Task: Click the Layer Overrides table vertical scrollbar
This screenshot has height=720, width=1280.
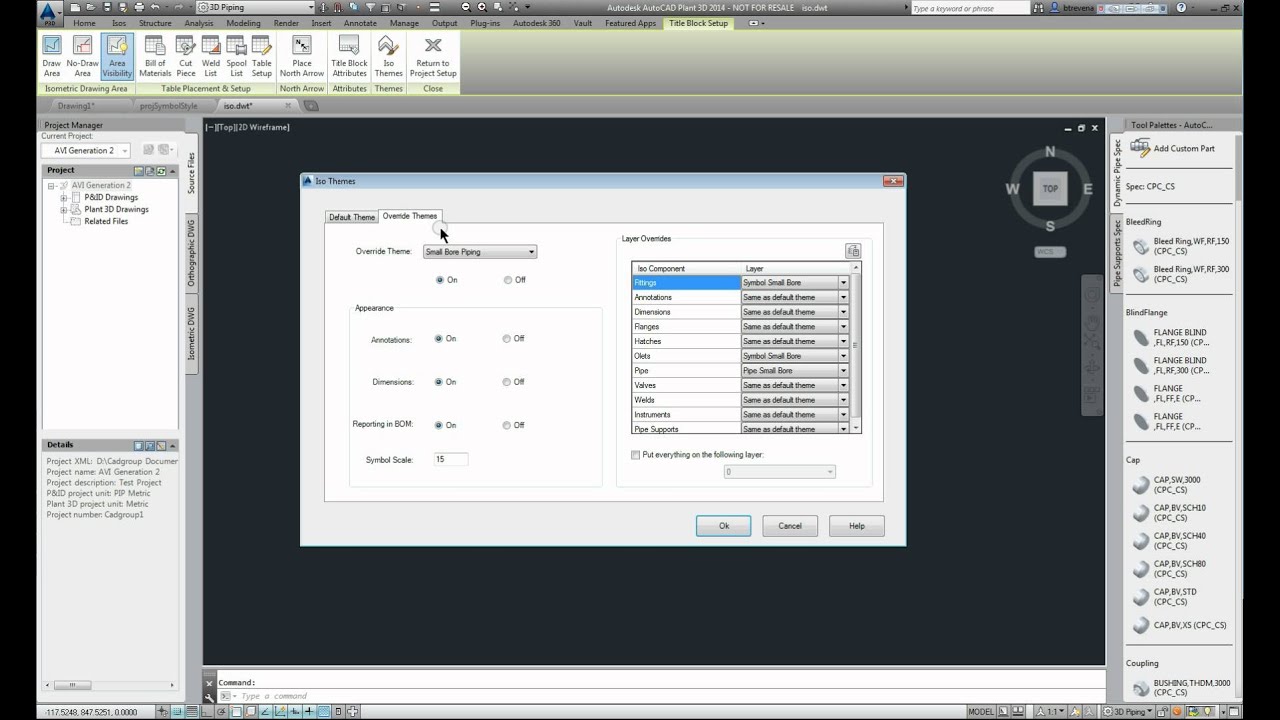Action: point(855,348)
